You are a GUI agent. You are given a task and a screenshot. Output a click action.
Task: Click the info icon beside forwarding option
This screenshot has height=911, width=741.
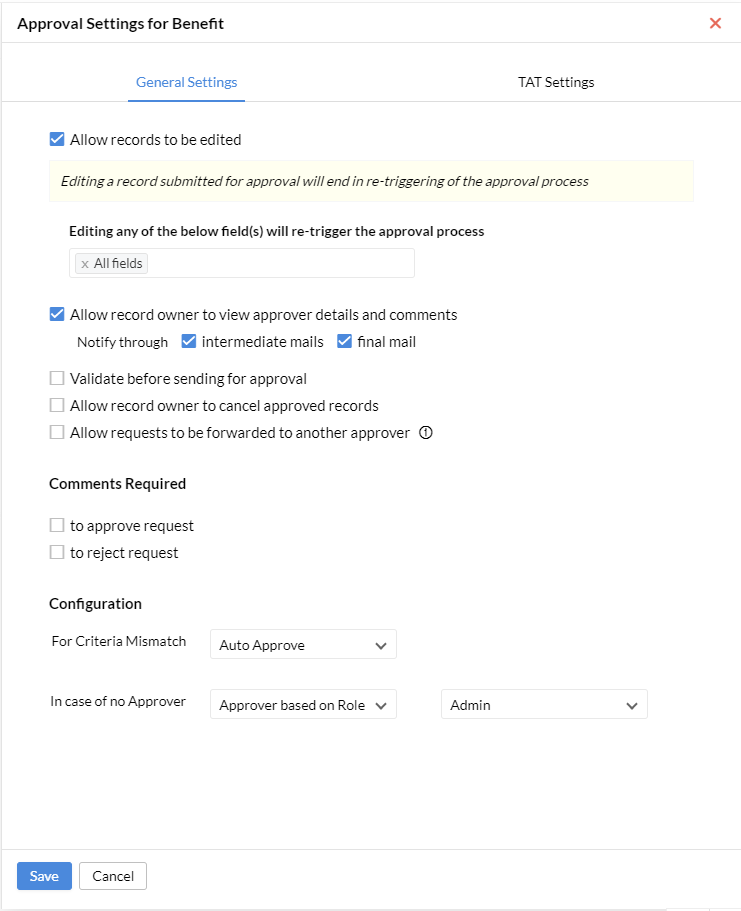425,433
